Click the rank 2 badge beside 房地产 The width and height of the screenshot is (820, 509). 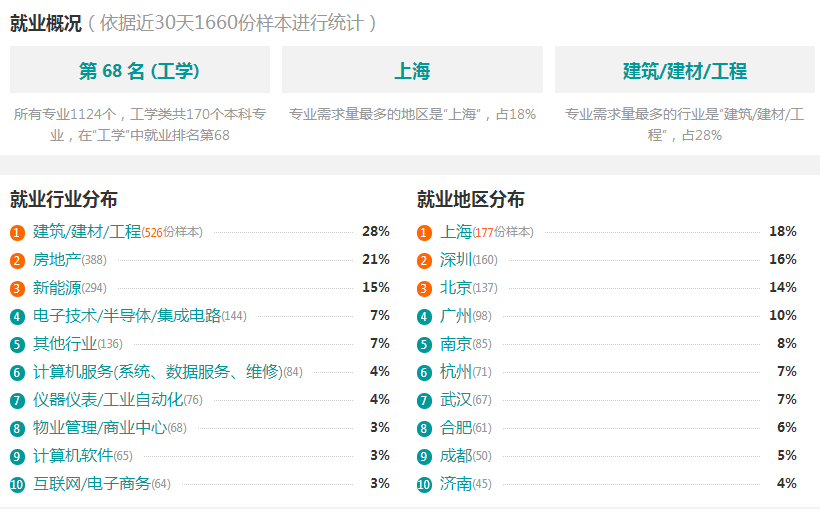(17, 261)
